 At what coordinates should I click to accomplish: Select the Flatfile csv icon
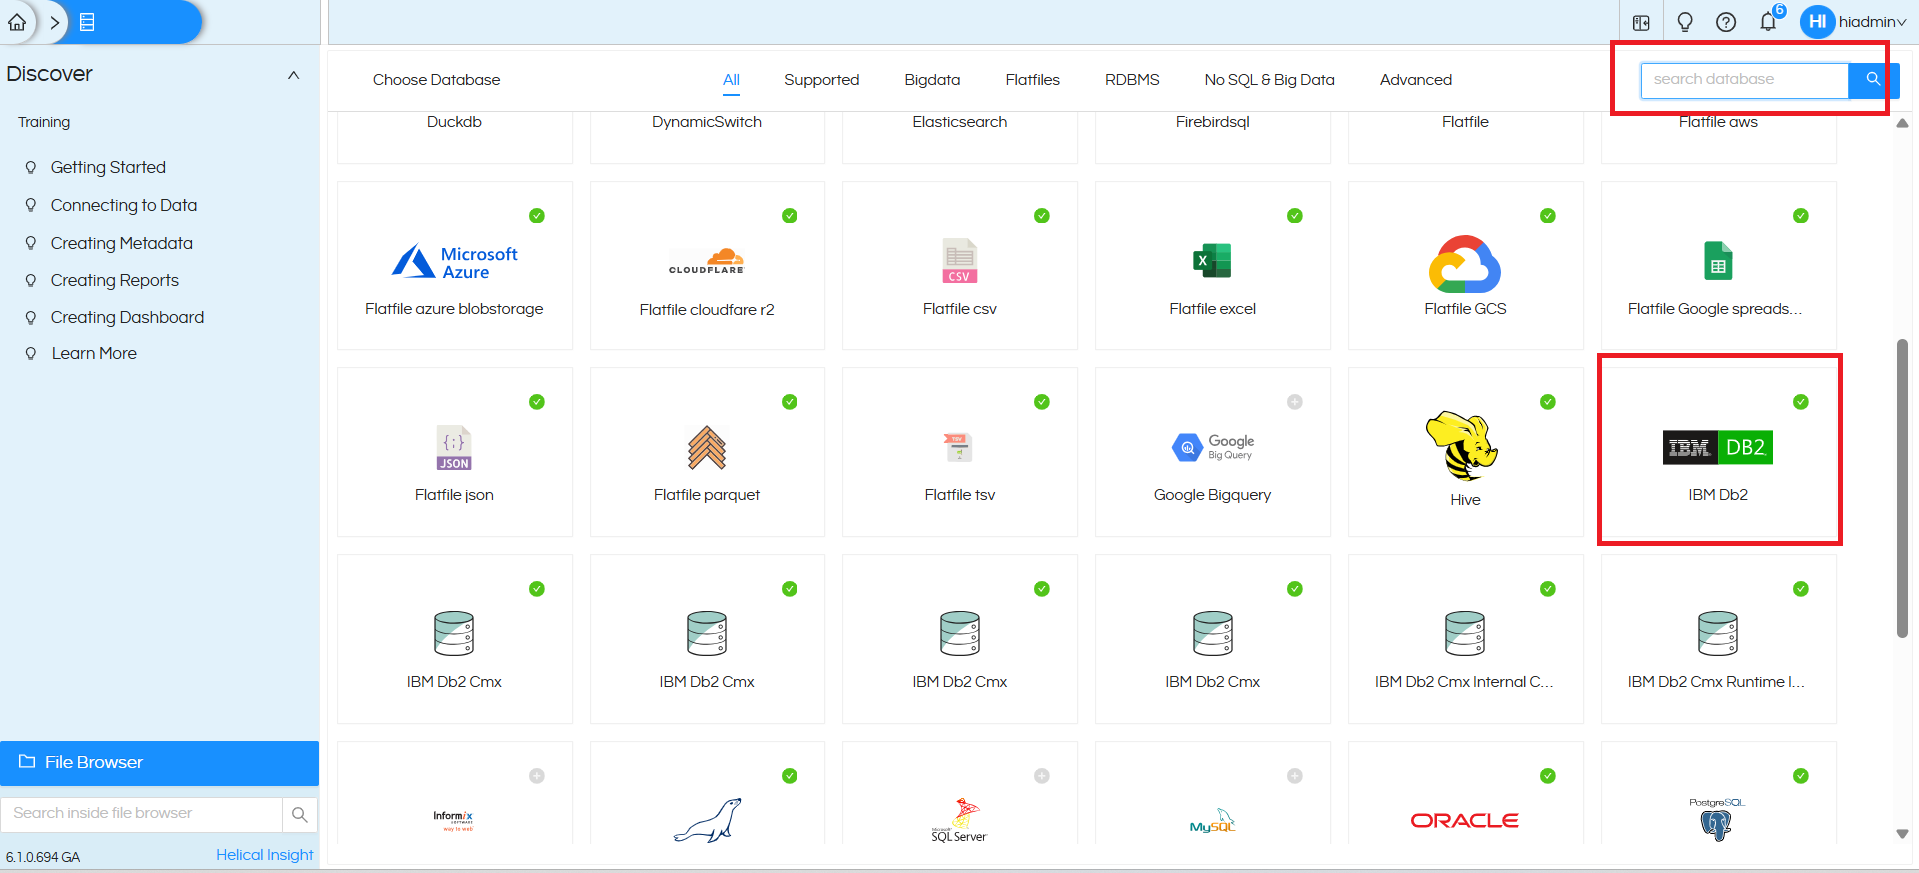(959, 261)
